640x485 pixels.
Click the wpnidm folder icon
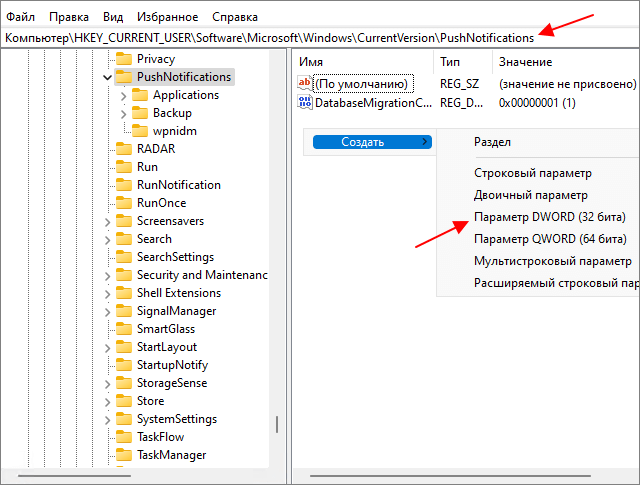(x=140, y=131)
